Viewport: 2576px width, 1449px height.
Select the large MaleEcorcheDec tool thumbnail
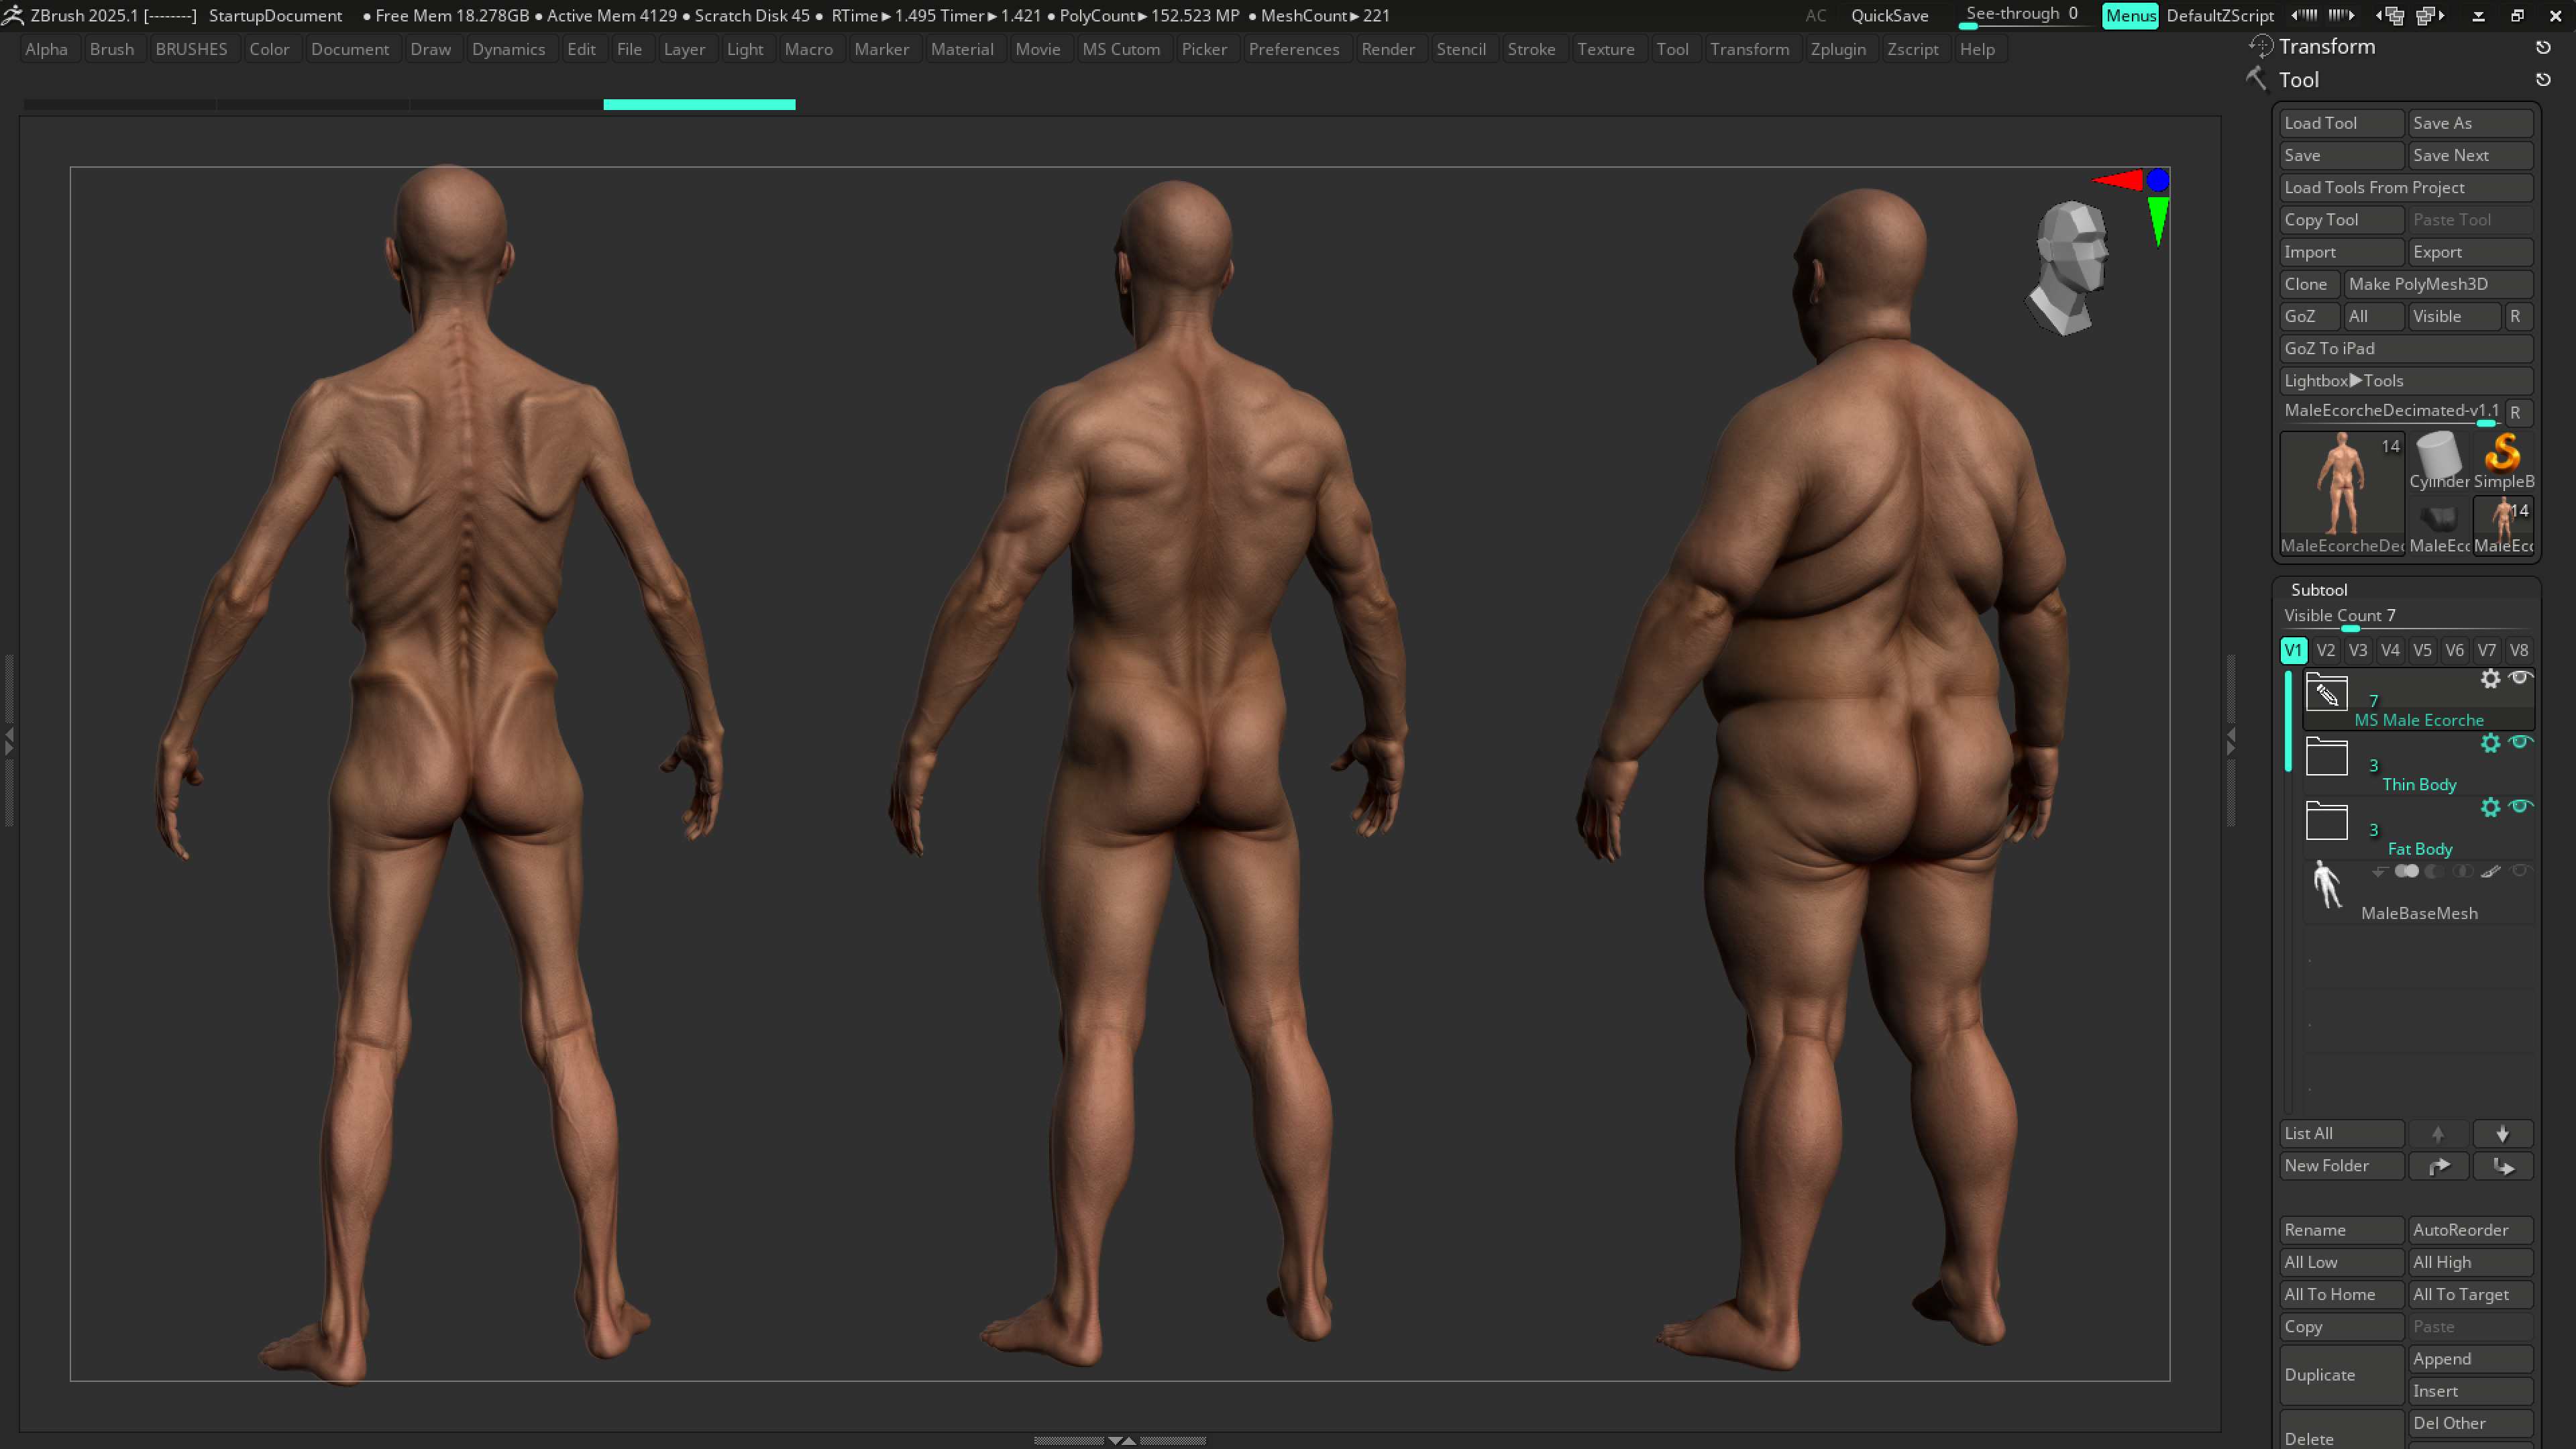2342,493
